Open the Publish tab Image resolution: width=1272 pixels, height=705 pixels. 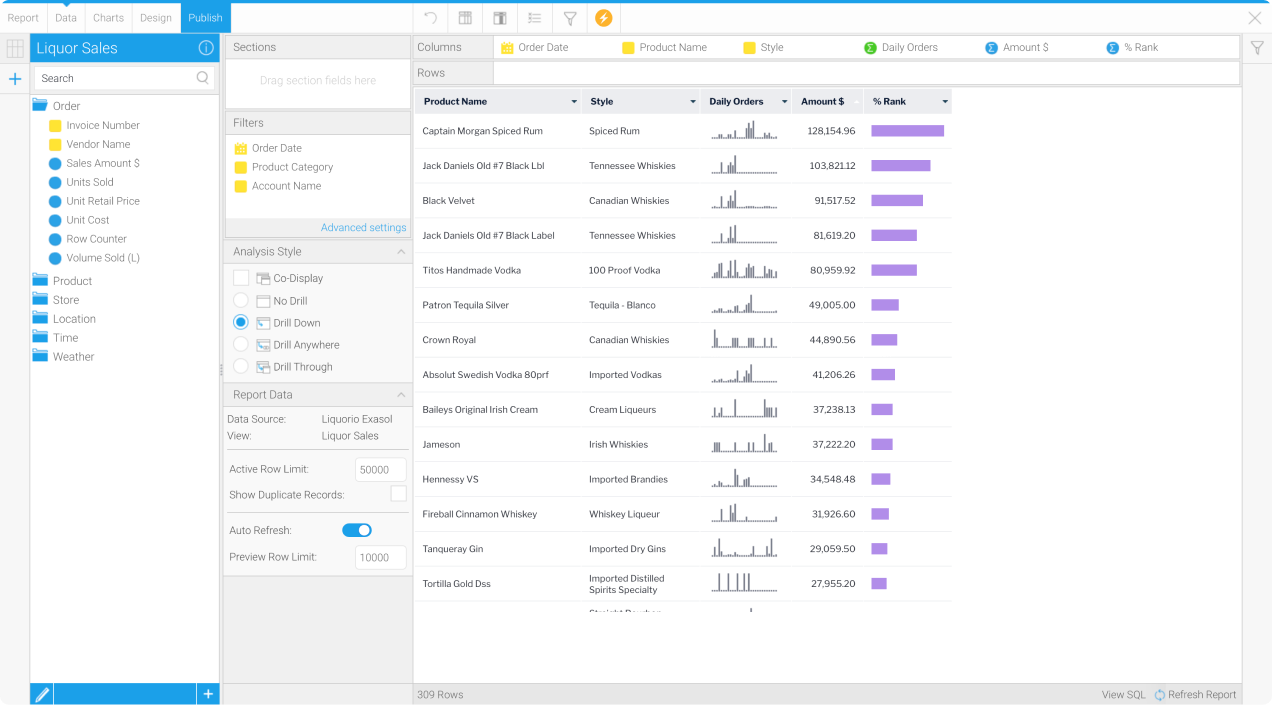205,17
